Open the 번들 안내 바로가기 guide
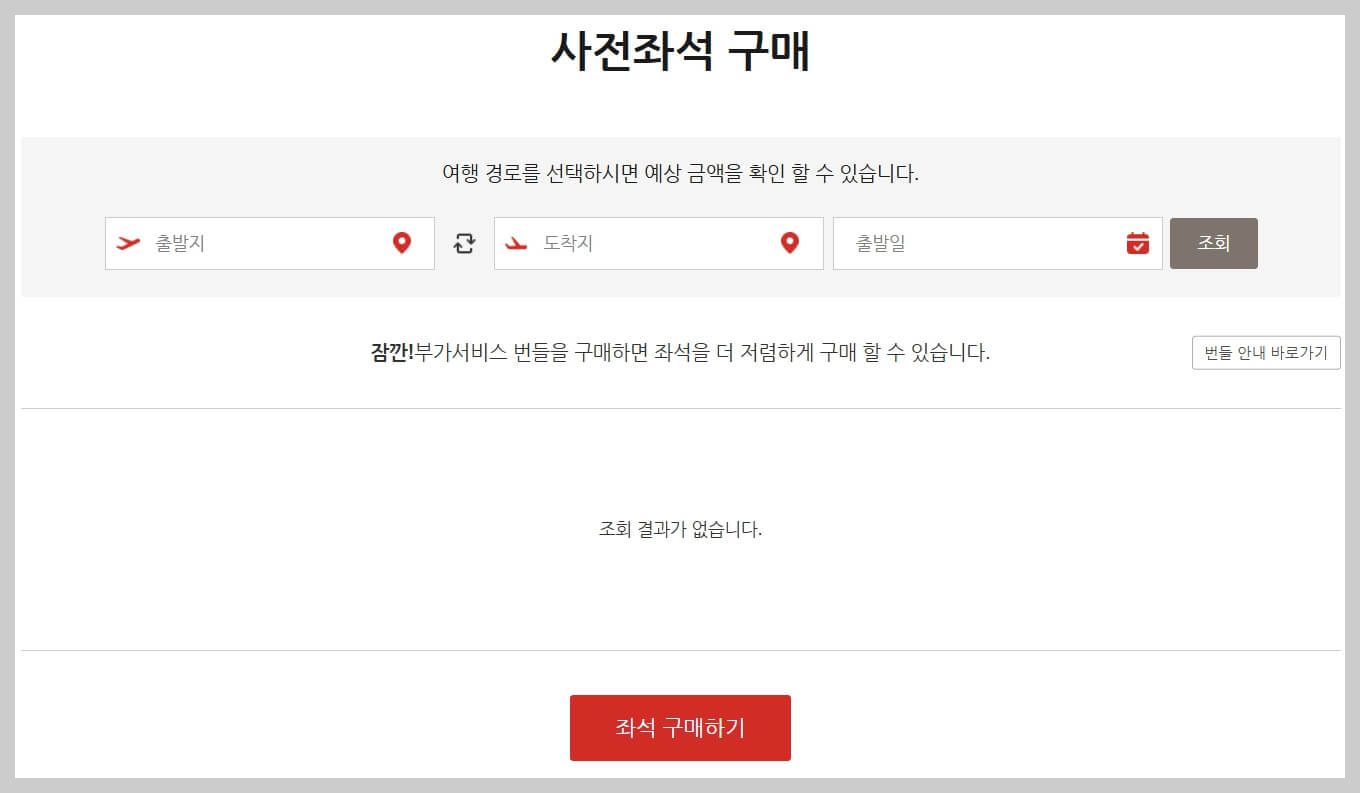The width and height of the screenshot is (1360, 793). [x=1266, y=352]
